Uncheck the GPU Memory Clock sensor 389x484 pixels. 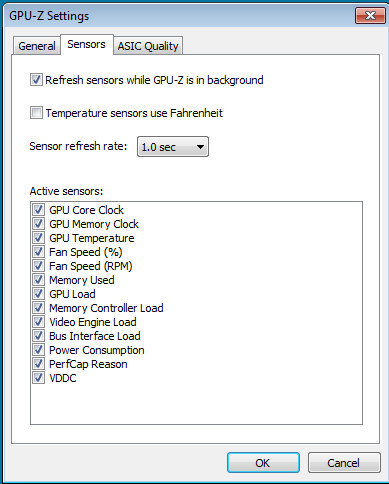point(38,224)
